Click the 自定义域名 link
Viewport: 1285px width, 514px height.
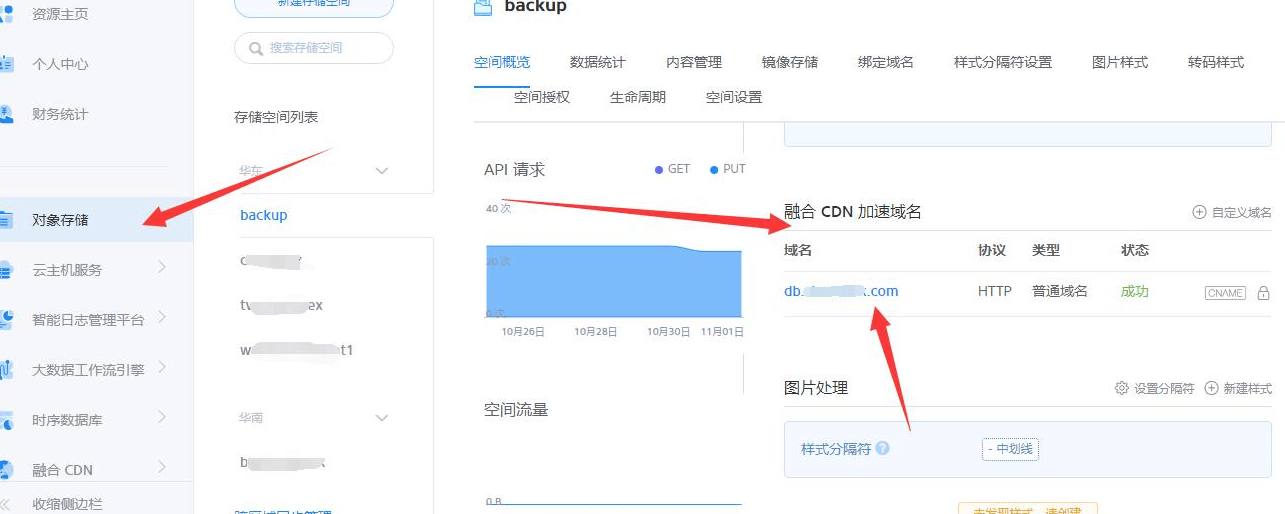[x=1242, y=212]
